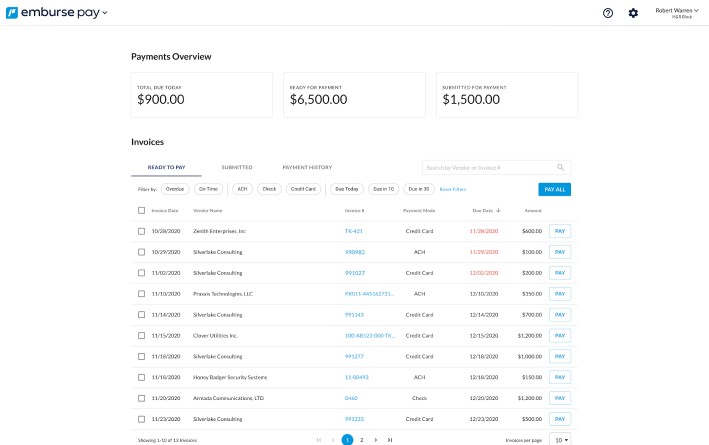
Task: Open the settings gear icon
Action: click(x=633, y=13)
